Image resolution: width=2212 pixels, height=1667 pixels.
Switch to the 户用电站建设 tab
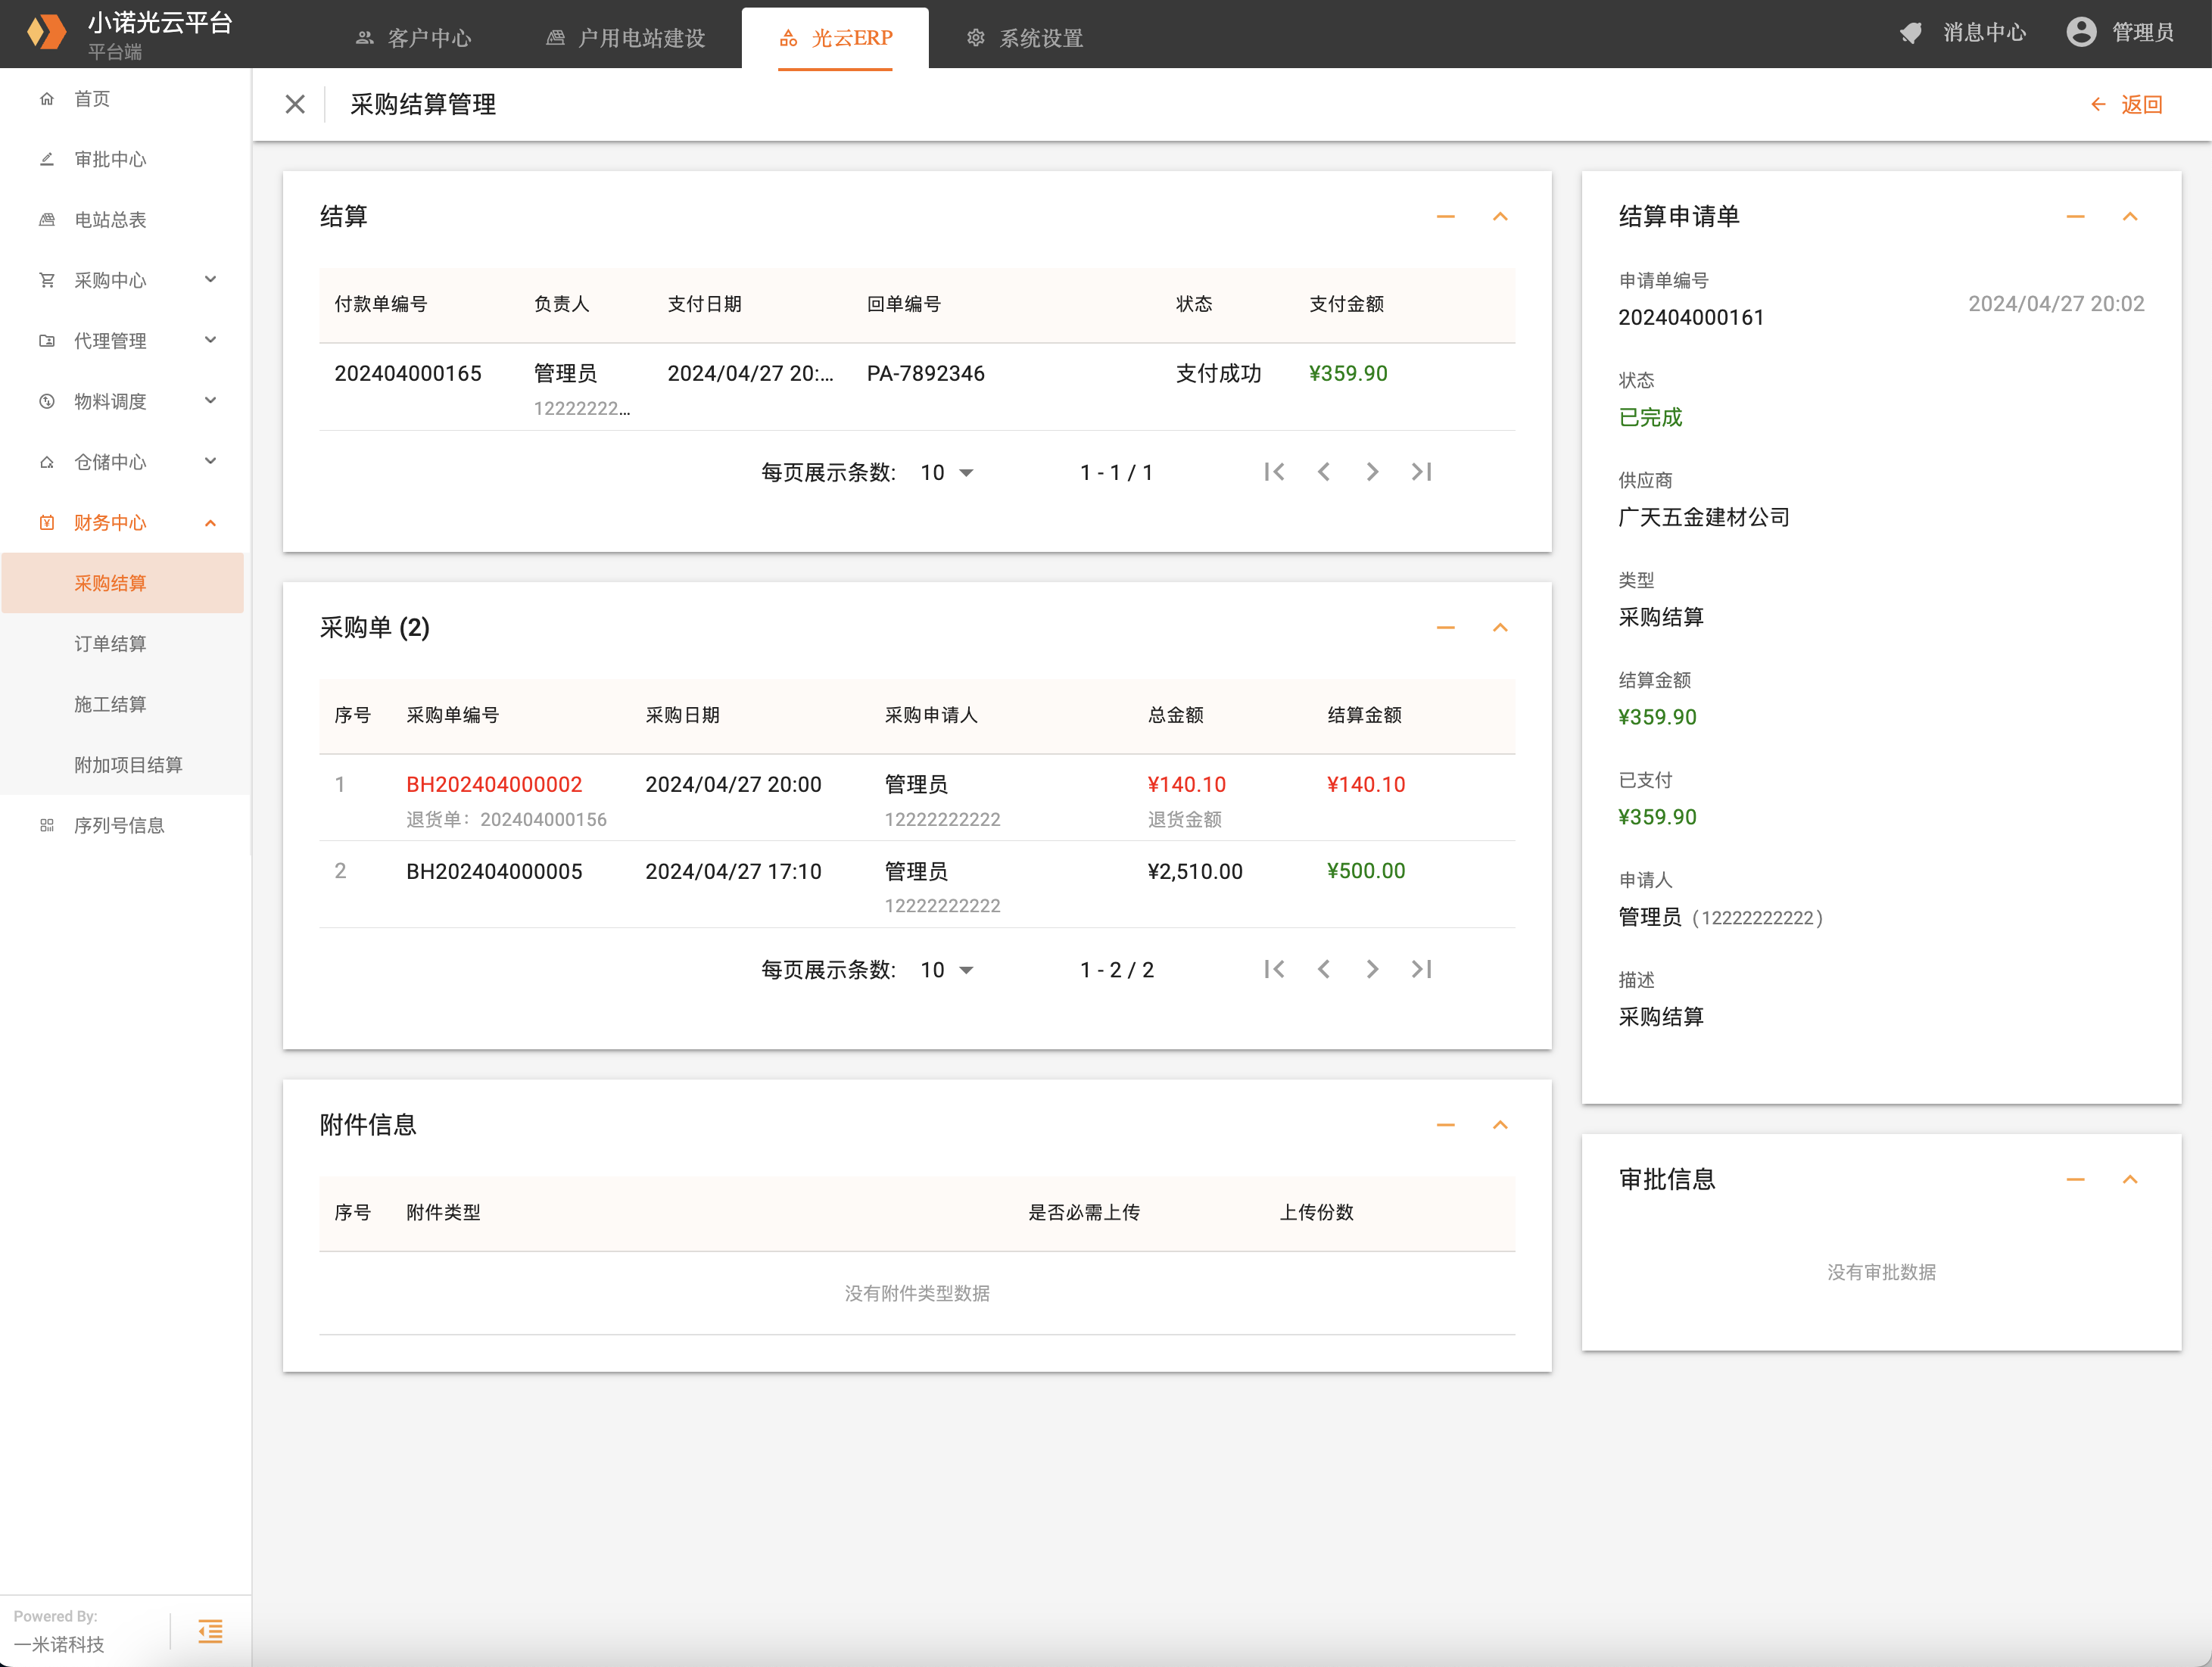pyautogui.click(x=626, y=38)
